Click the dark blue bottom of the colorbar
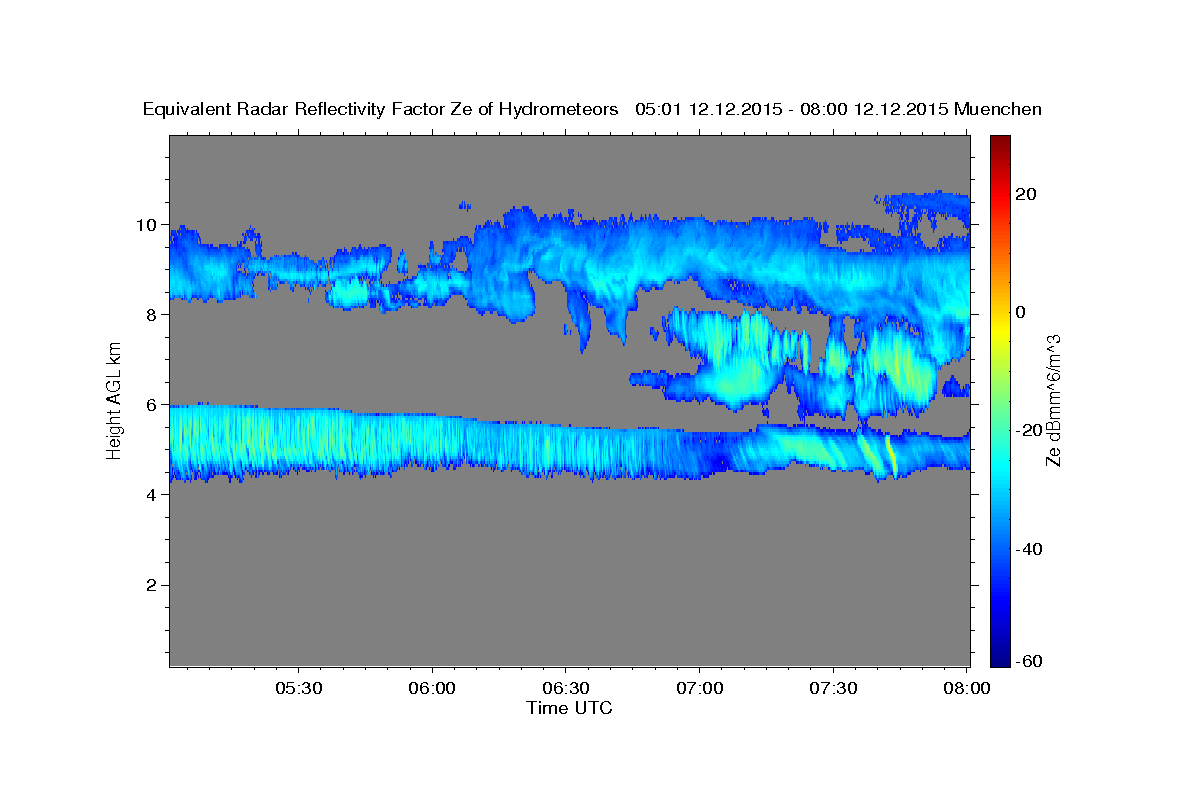Image resolution: width=1200 pixels, height=800 pixels. pos(999,658)
